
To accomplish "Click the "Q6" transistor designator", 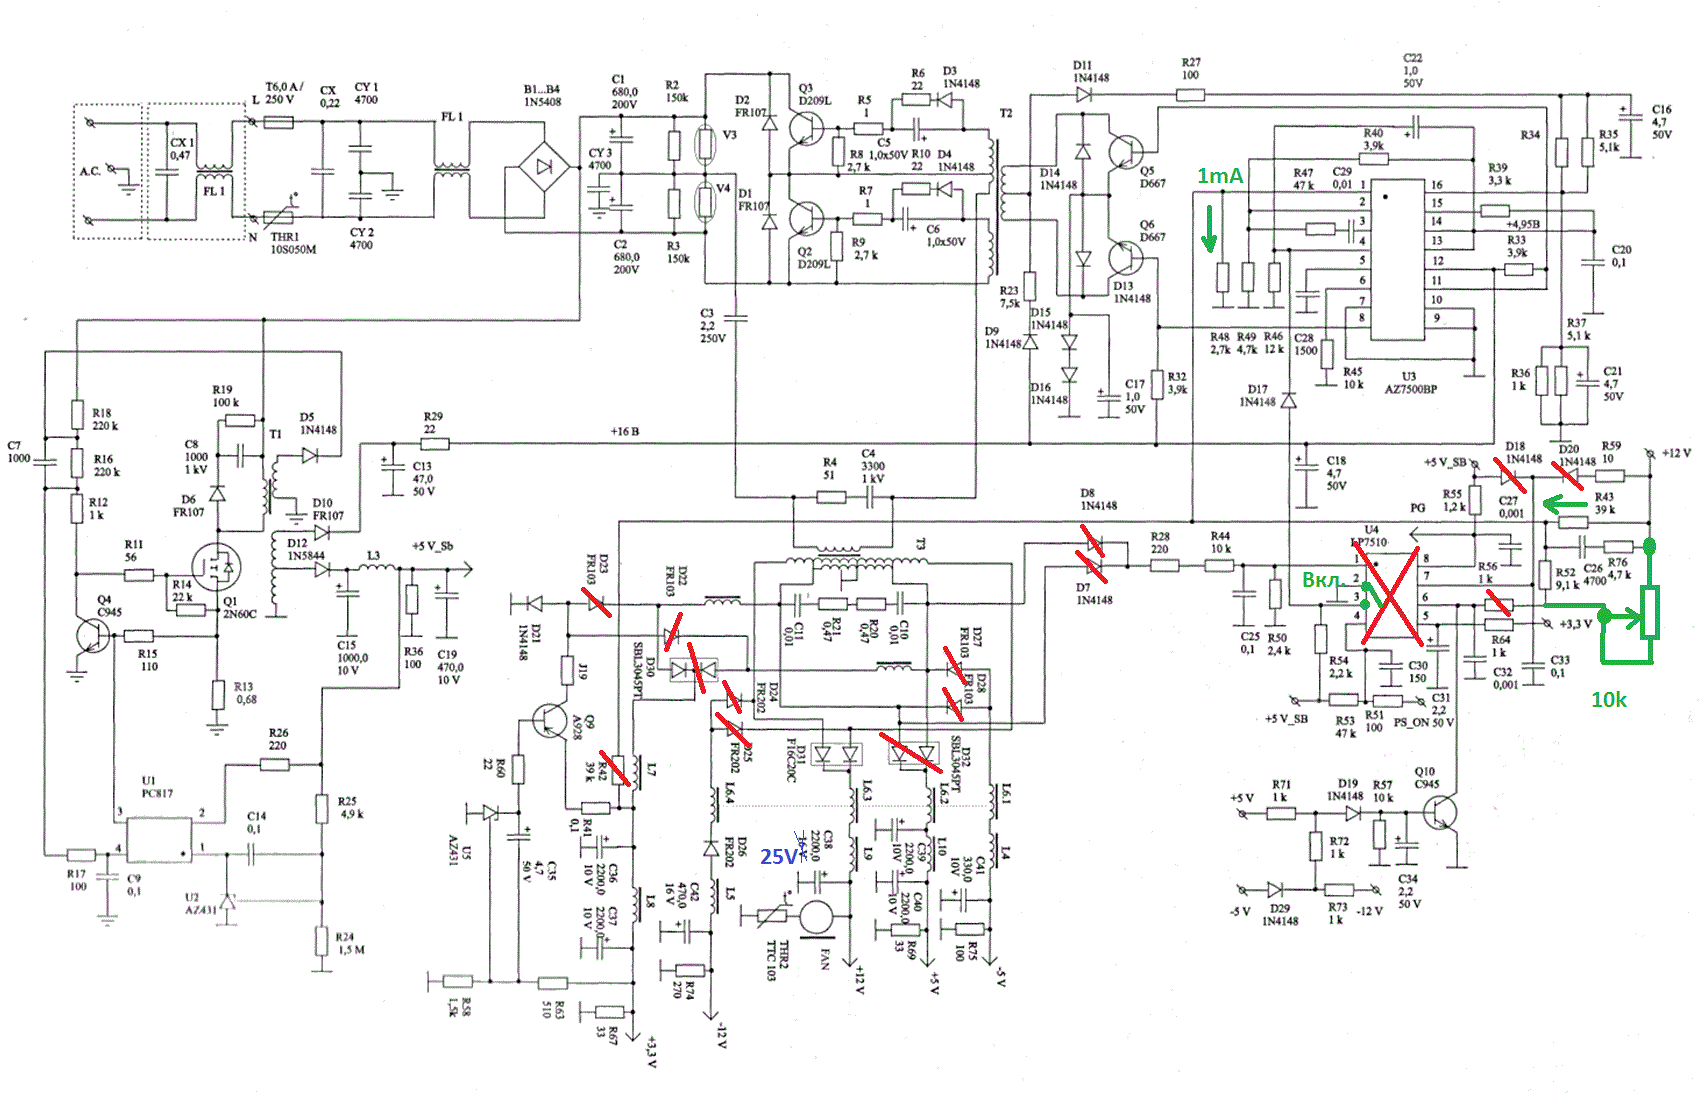I will pos(1147,225).
